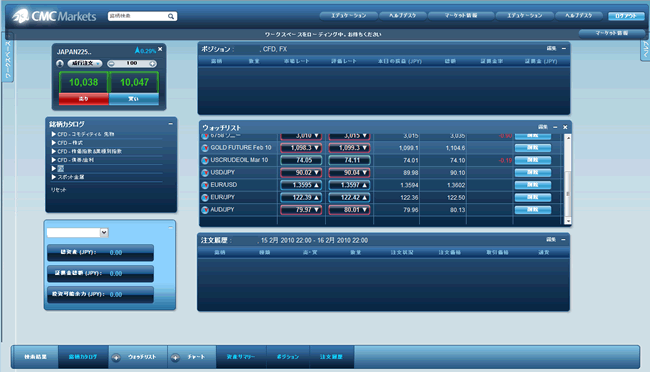650x372 pixels.
Task: Click the plus icon on チャート bottom tab
Action: [x=175, y=357]
